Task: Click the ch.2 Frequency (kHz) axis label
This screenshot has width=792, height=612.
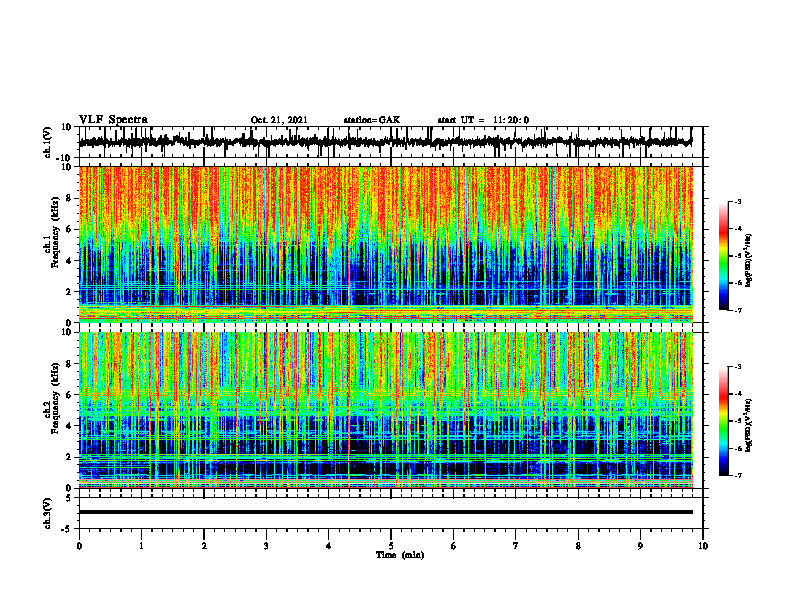Action: 54,398
